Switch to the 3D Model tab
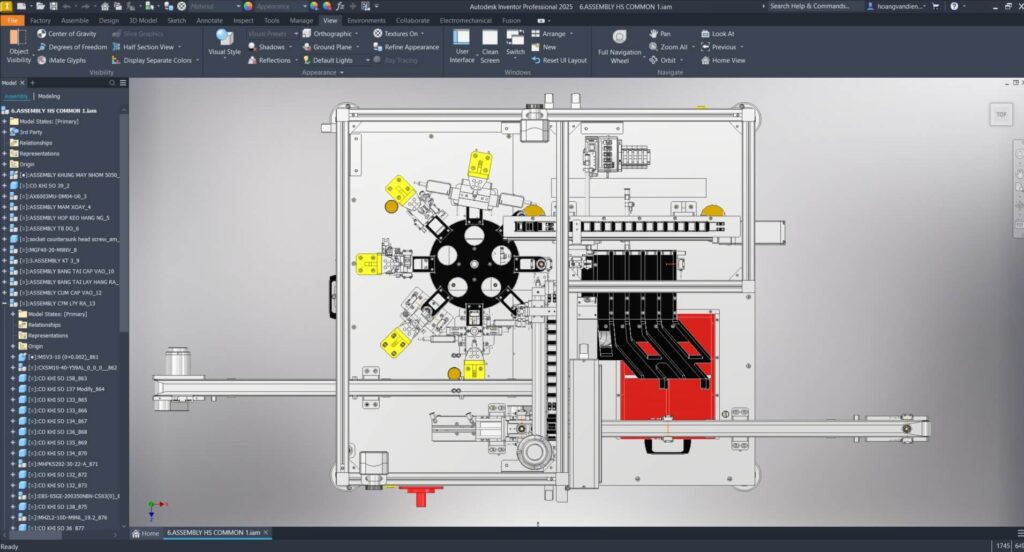Image resolution: width=1024 pixels, height=552 pixels. point(143,20)
